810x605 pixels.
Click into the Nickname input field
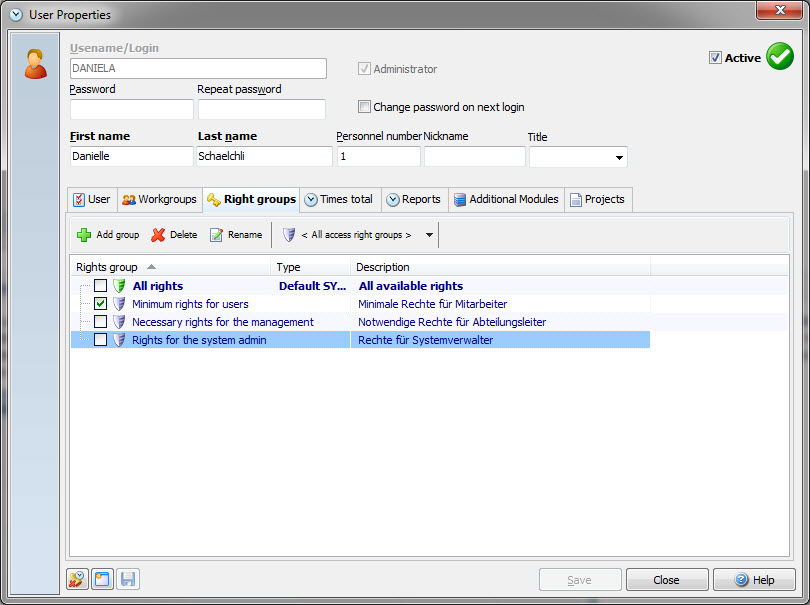click(x=474, y=157)
